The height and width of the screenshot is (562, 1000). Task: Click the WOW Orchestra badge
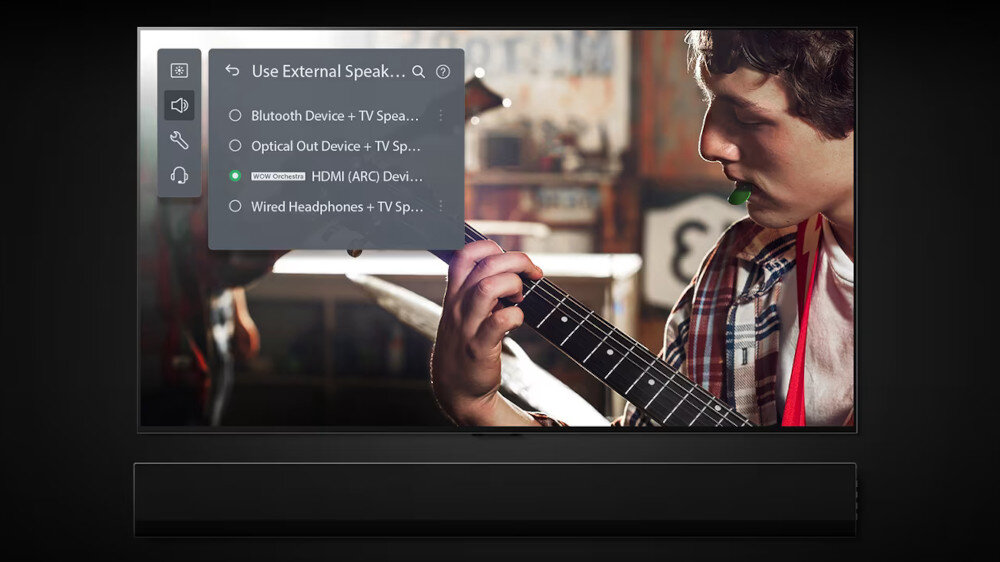[278, 176]
